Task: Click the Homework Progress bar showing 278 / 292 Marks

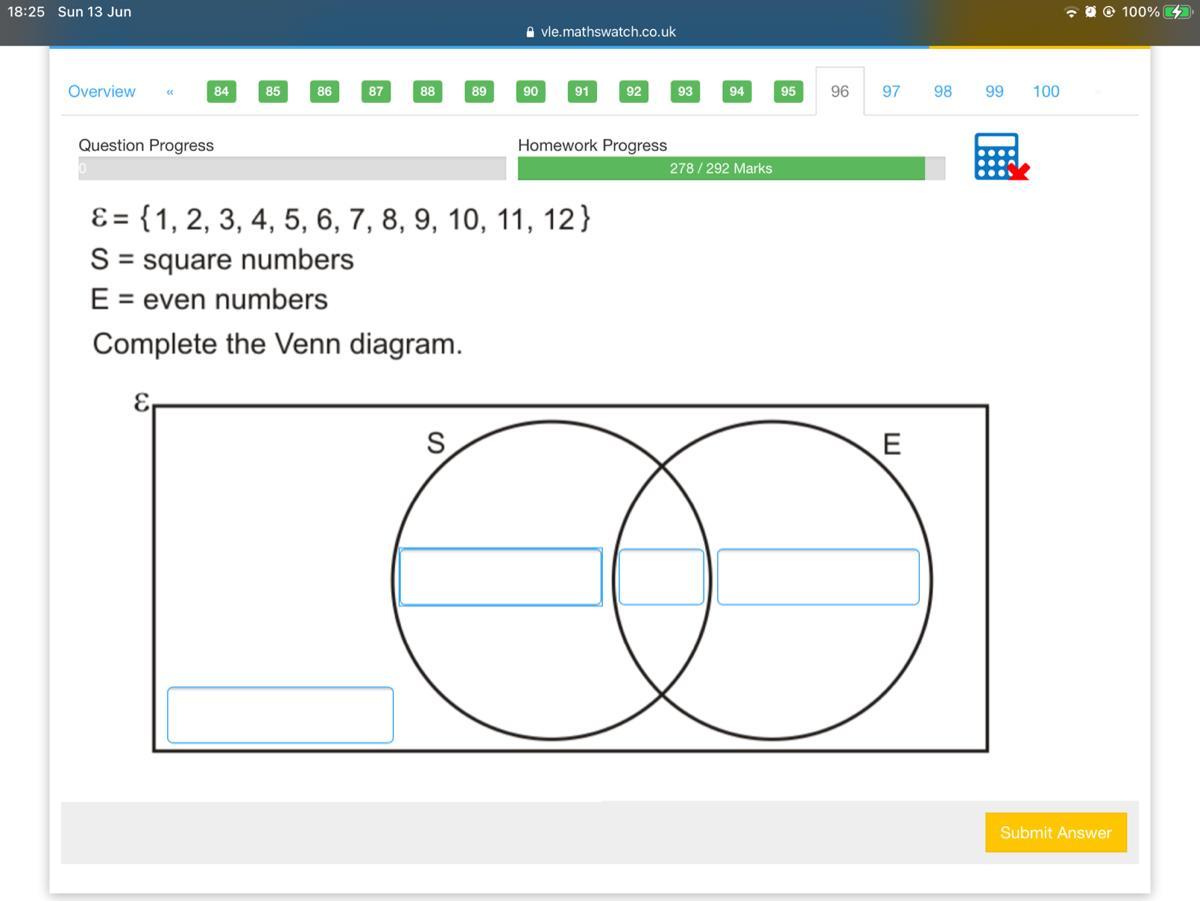Action: (x=731, y=168)
